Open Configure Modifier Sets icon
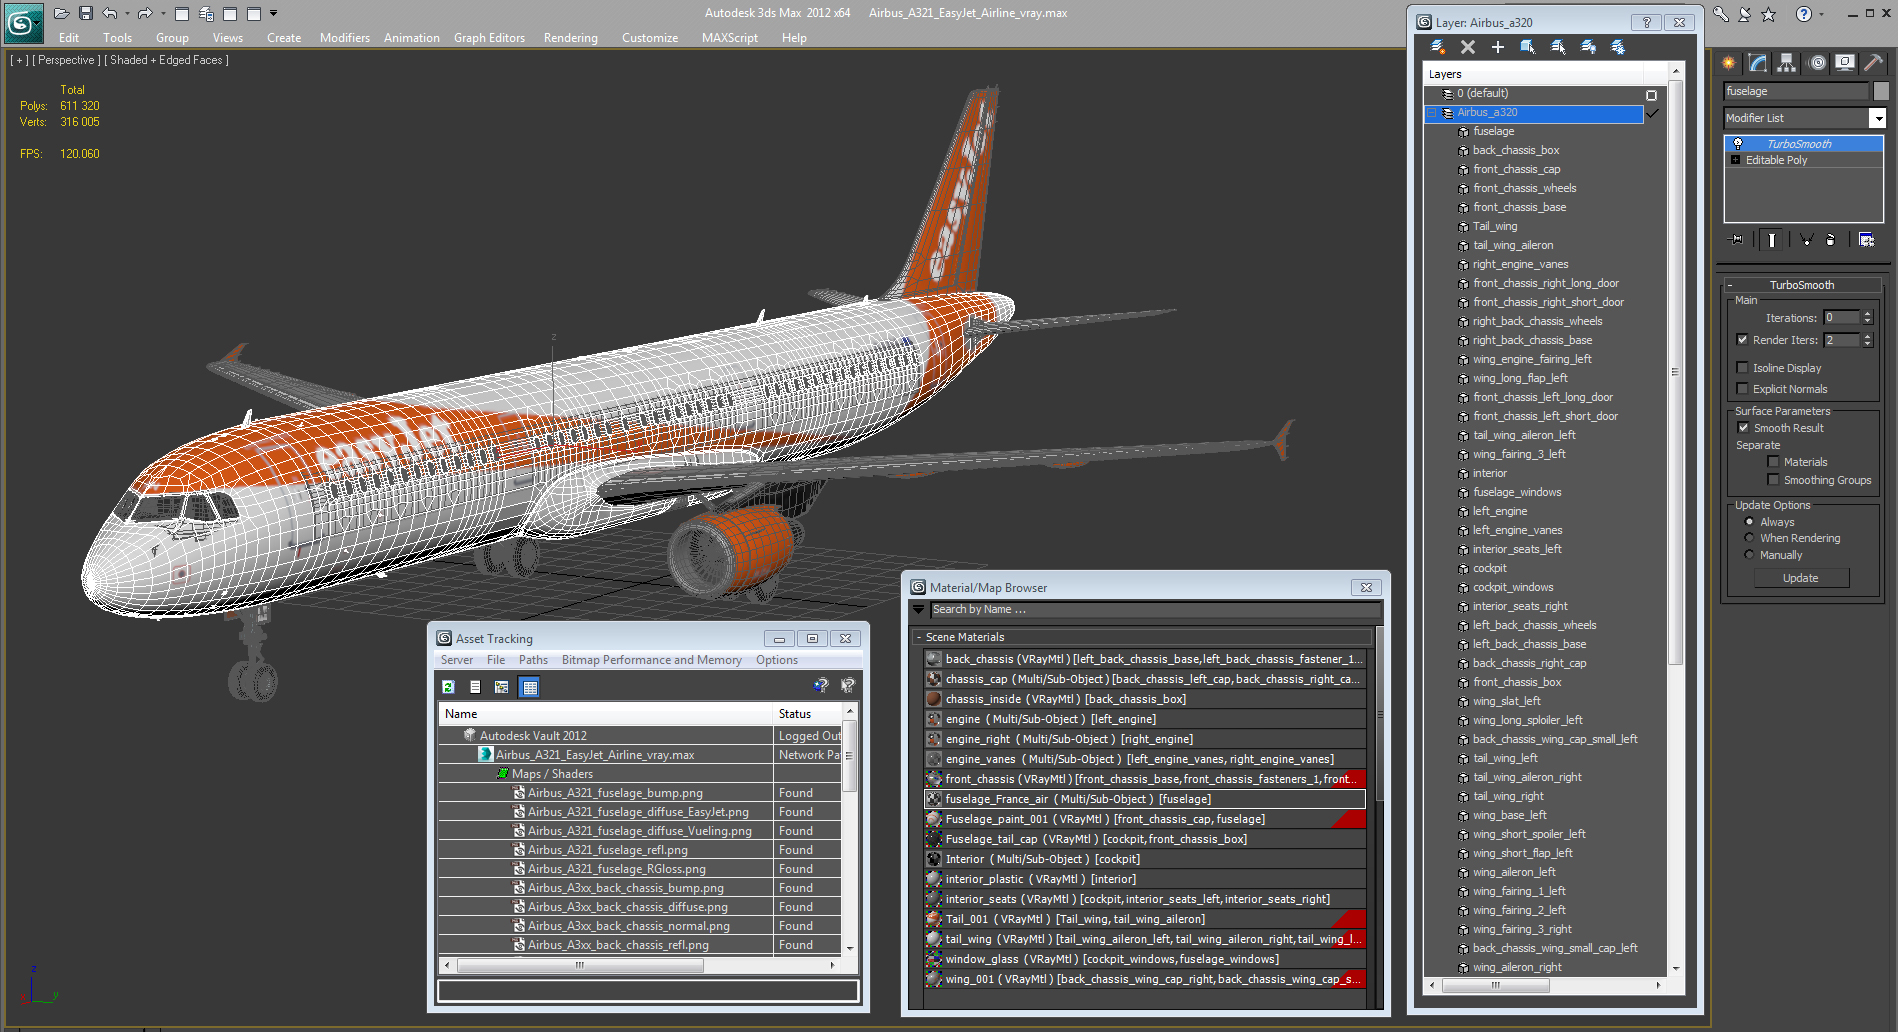 1866,240
